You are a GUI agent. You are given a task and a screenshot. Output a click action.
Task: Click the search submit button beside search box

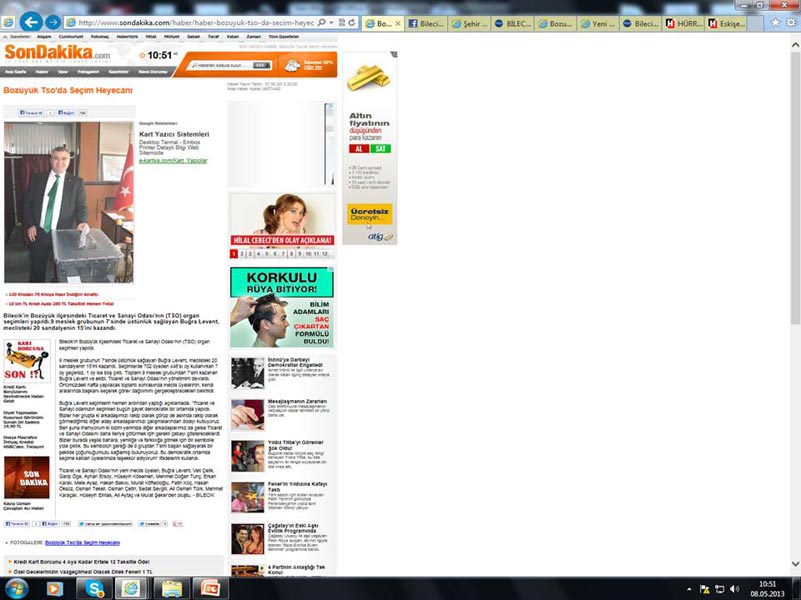[x=261, y=65]
